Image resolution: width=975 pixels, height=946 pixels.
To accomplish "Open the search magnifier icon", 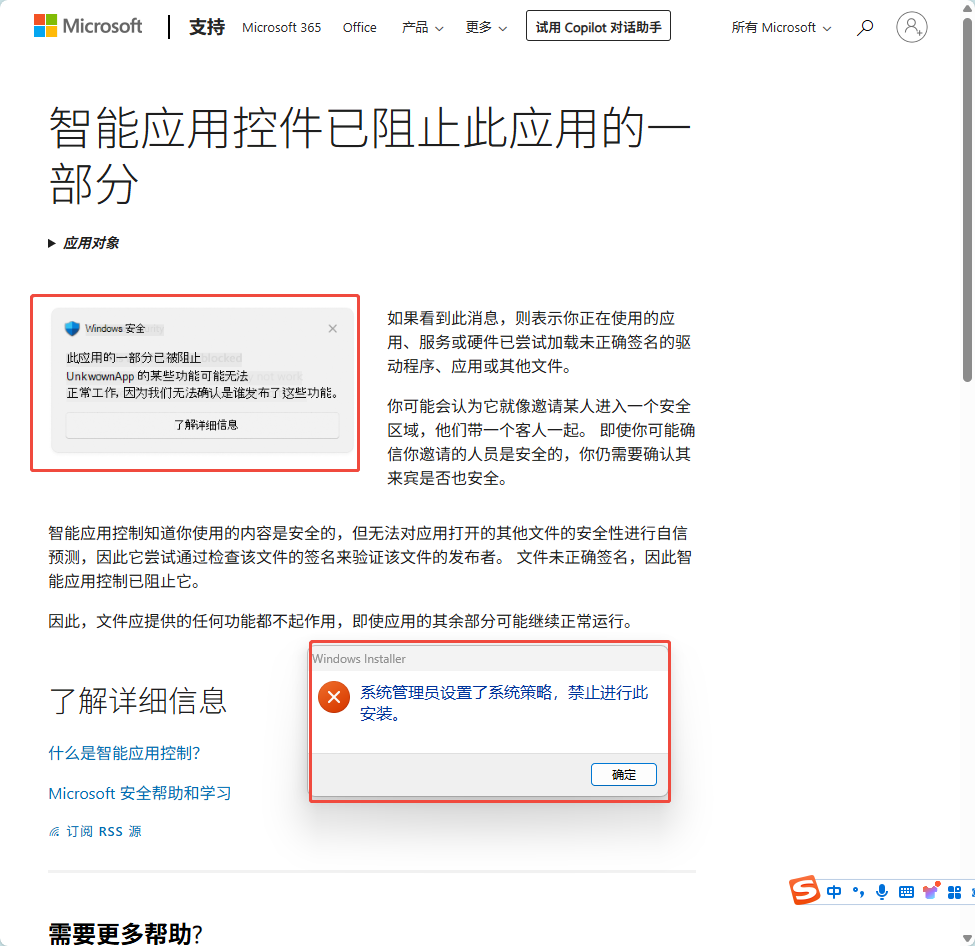I will (x=864, y=27).
